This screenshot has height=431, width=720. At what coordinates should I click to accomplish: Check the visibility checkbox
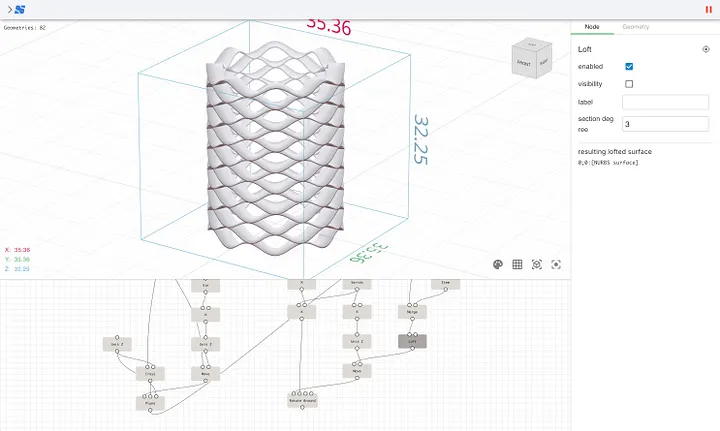(x=629, y=84)
